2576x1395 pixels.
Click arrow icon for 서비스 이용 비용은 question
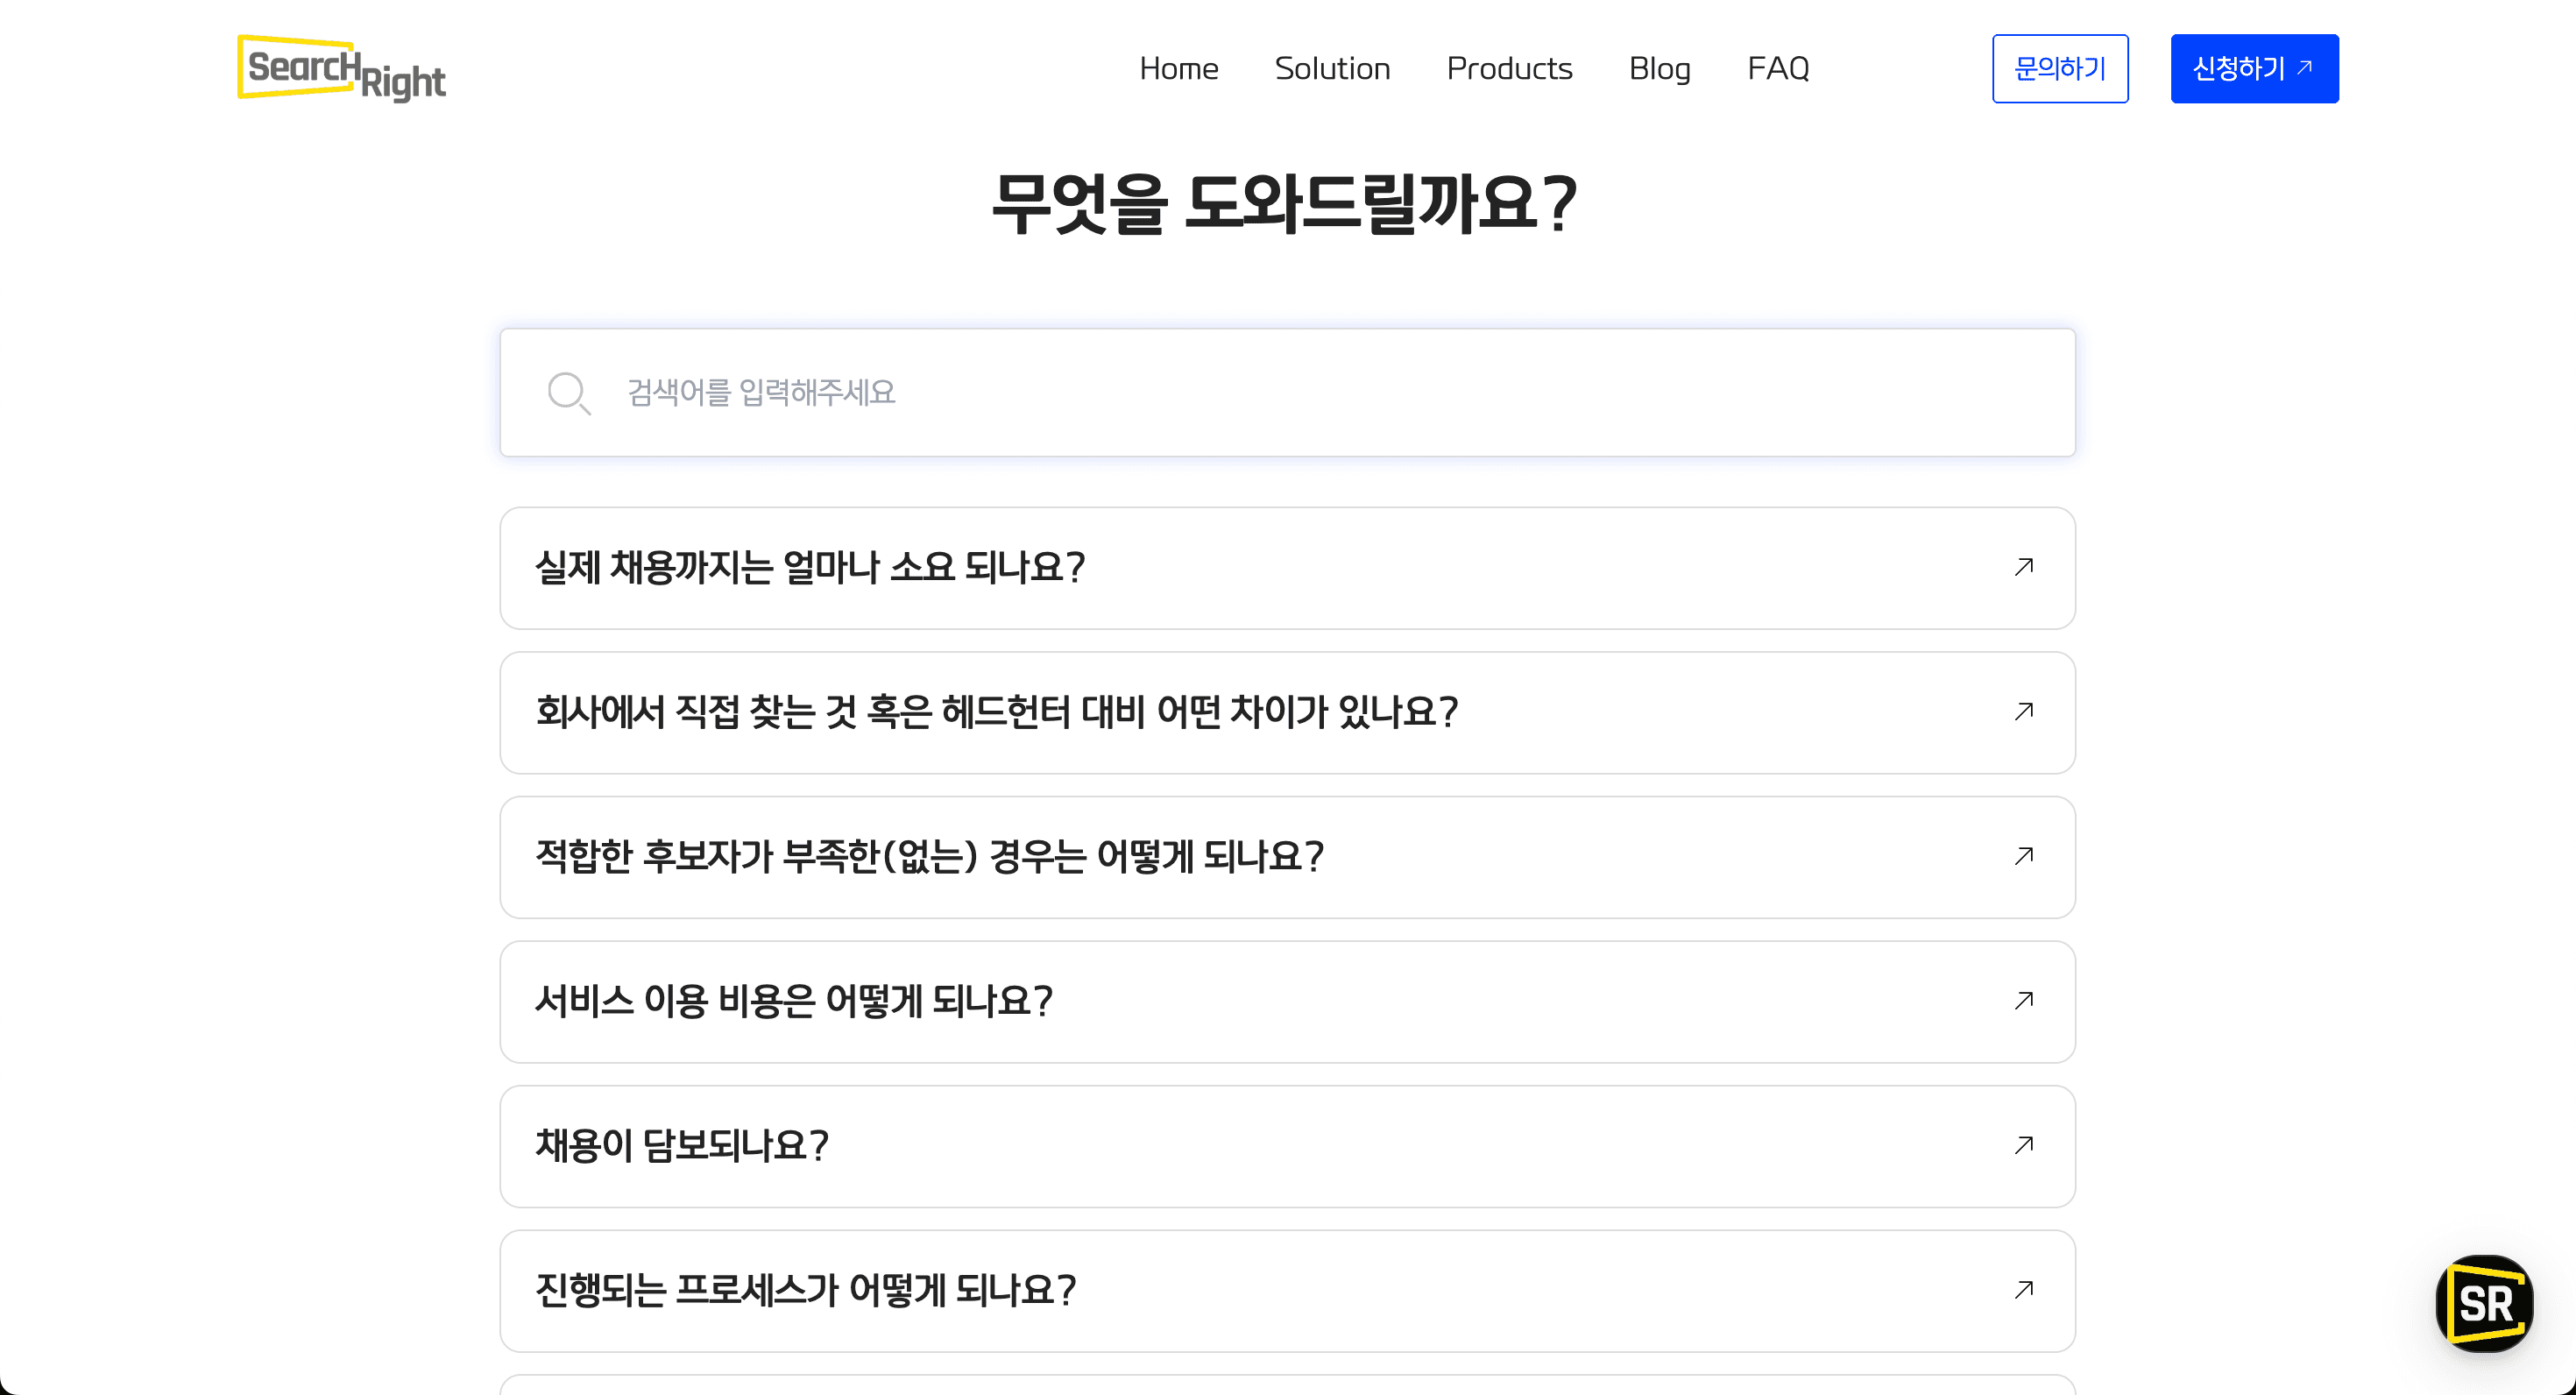[x=2023, y=1000]
